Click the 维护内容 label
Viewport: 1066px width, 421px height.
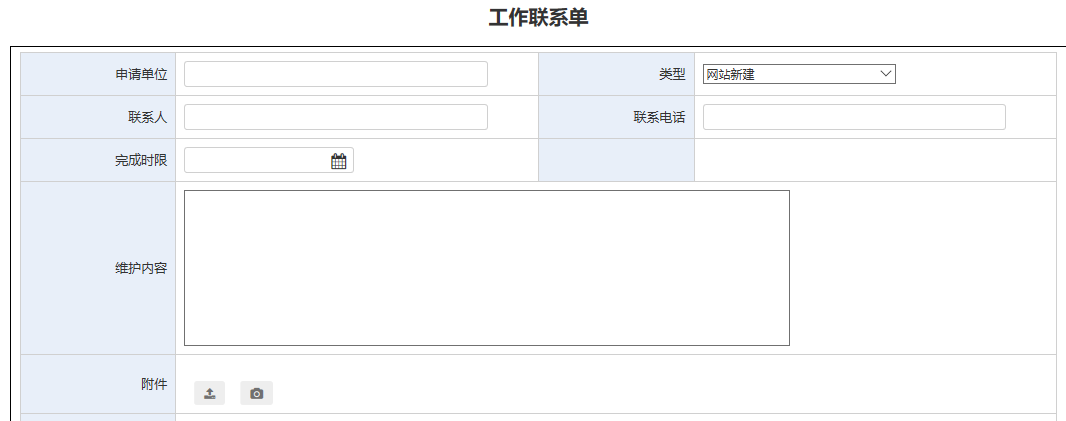(x=141, y=268)
